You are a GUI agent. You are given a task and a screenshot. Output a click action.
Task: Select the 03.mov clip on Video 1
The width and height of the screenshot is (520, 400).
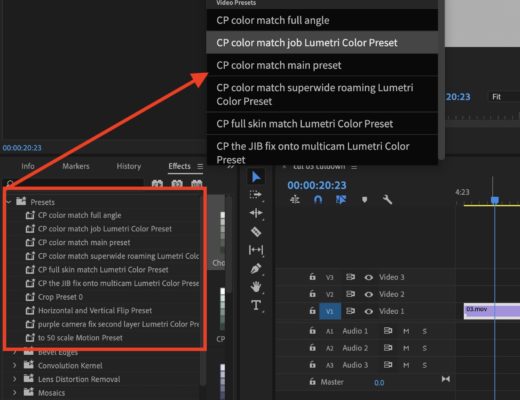click(492, 311)
